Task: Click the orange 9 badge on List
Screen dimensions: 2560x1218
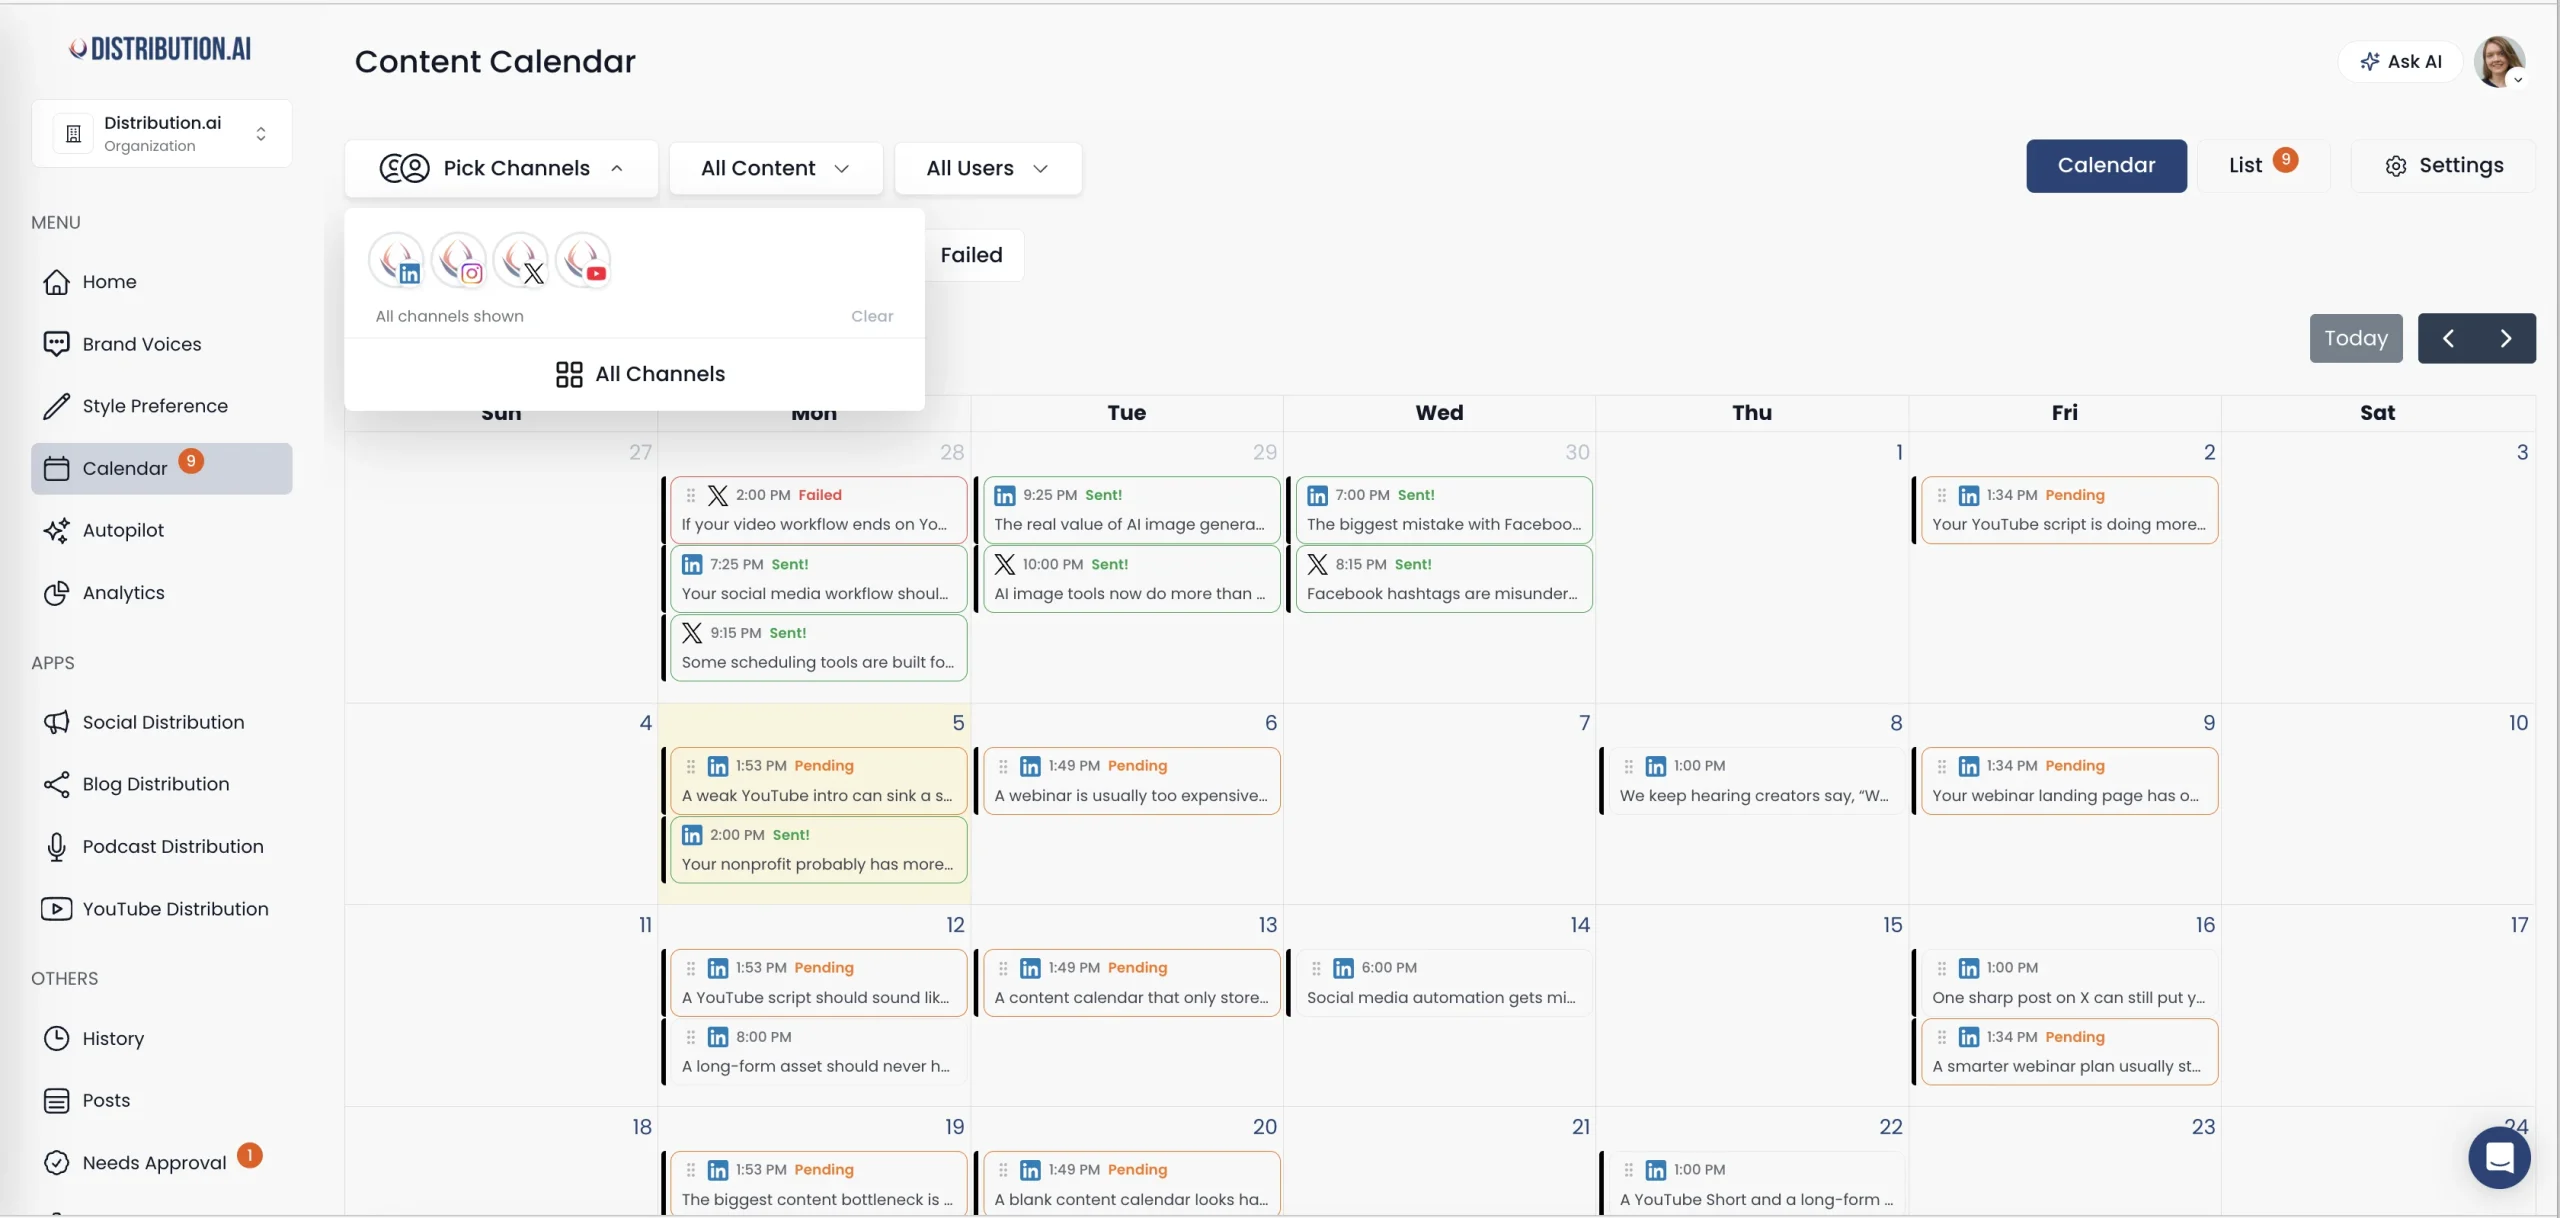Action: click(x=2285, y=160)
